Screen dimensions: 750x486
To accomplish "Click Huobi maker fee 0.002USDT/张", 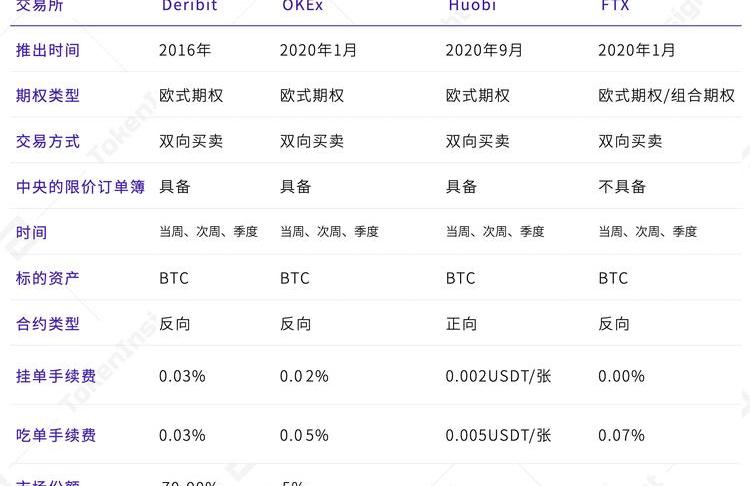I will coord(498,376).
